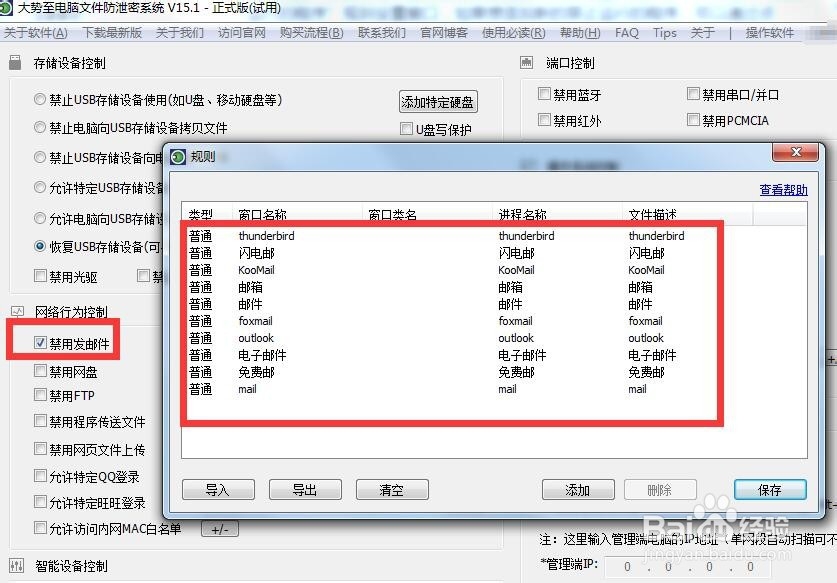Toggle U盘写保护 checkbox
Image resolution: width=837 pixels, height=583 pixels.
point(406,129)
